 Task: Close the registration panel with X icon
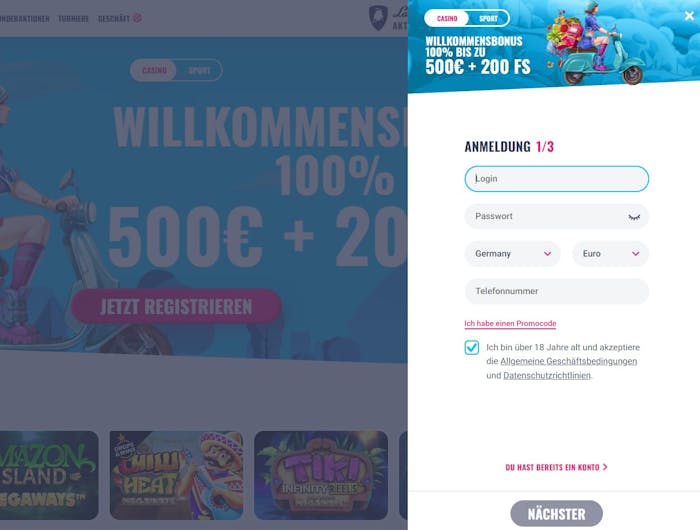click(x=689, y=16)
